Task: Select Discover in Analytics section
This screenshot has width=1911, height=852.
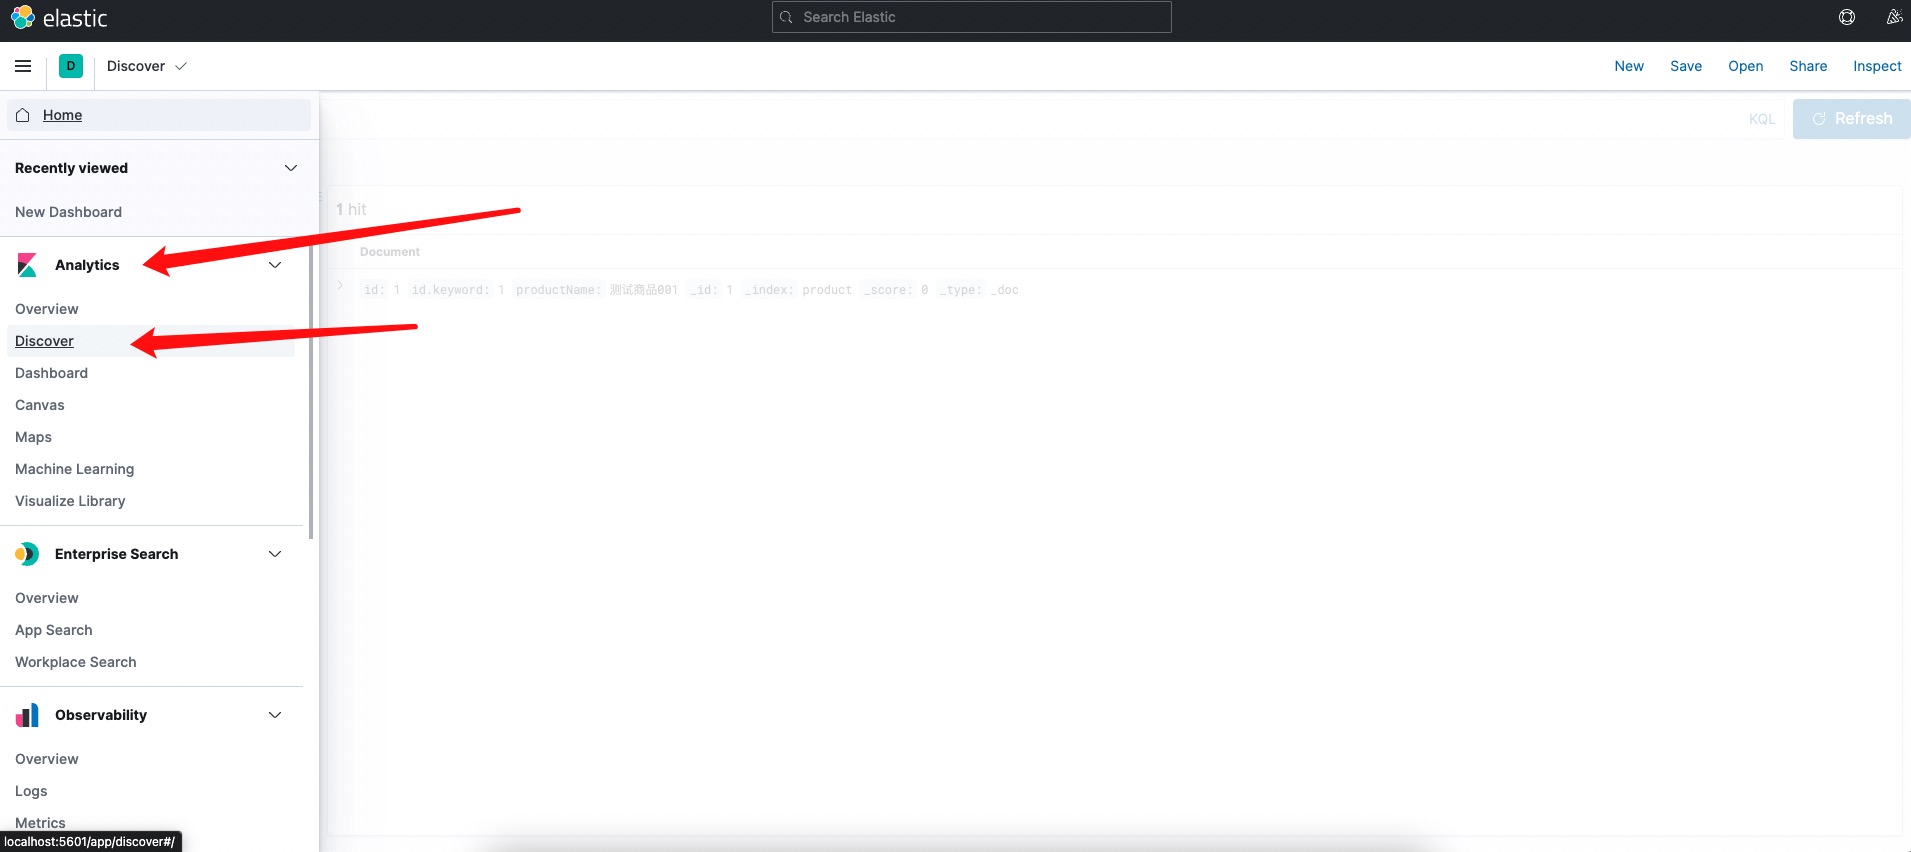Action: (x=44, y=341)
